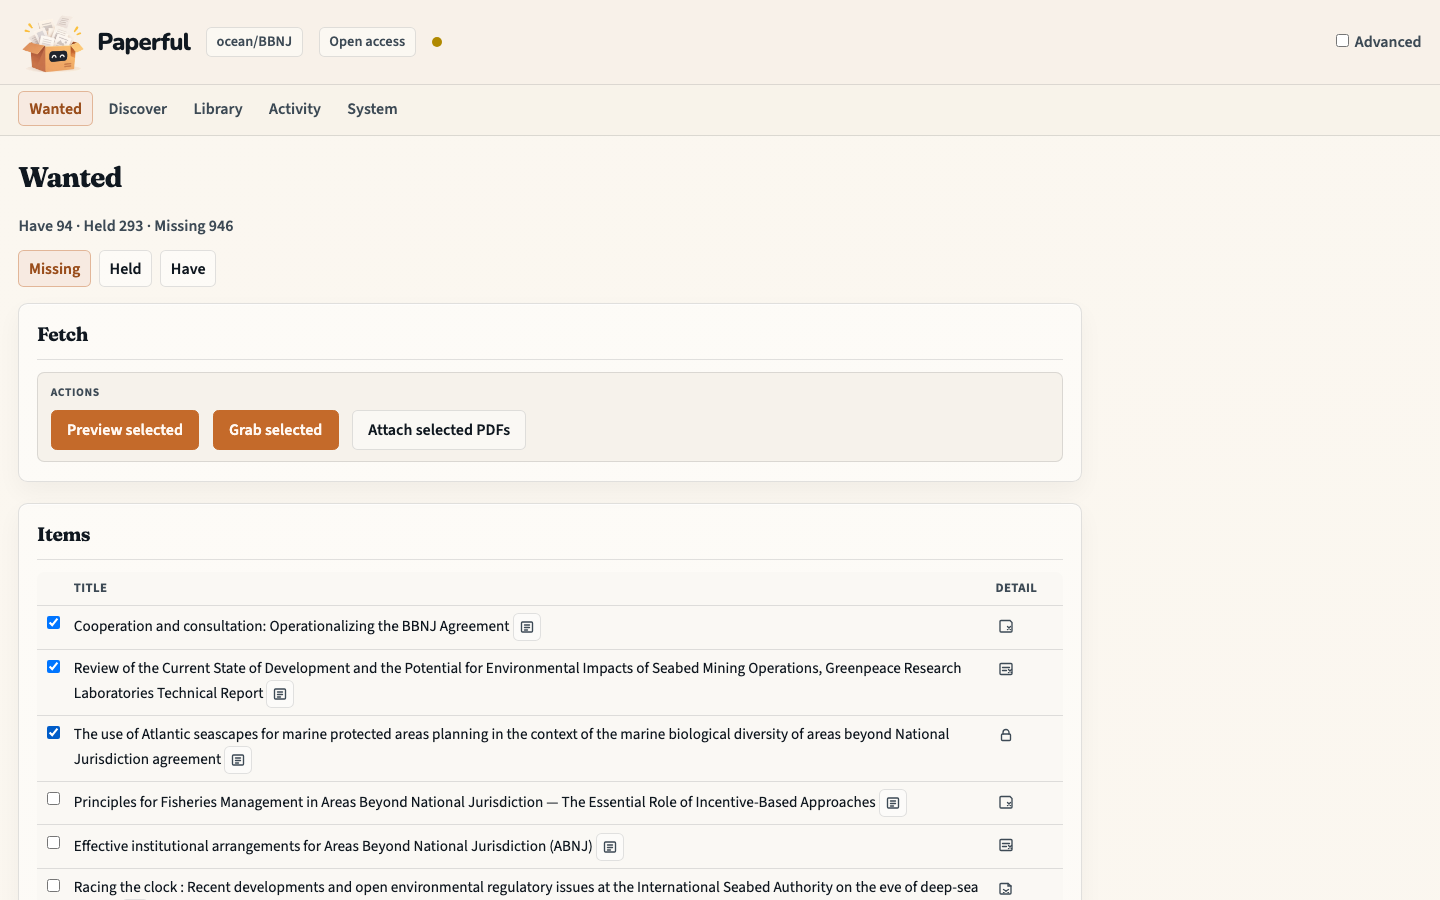Open abstract icon after 'Laboratories Technical Report'

pyautogui.click(x=280, y=694)
